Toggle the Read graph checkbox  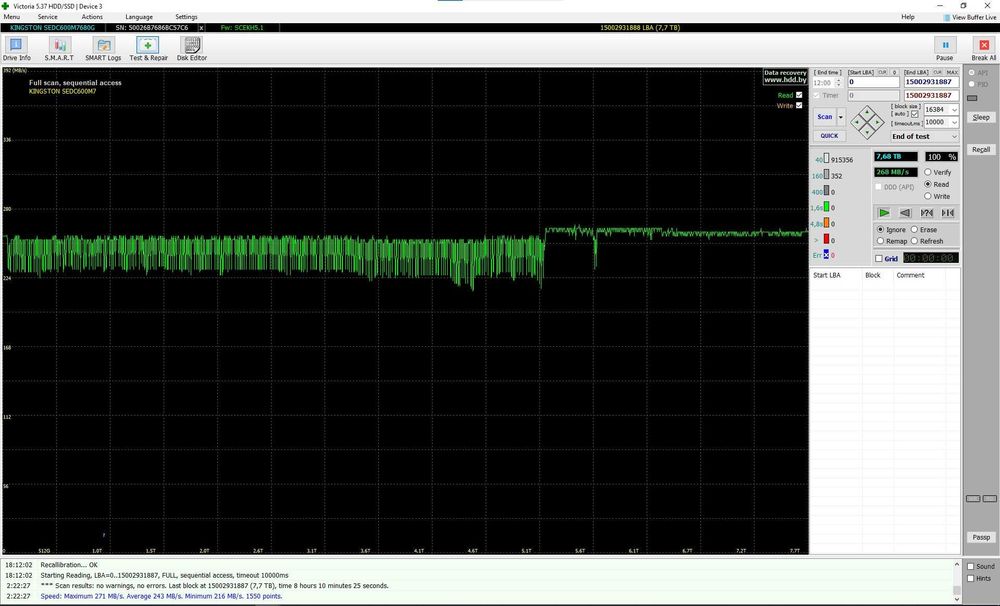pos(799,95)
